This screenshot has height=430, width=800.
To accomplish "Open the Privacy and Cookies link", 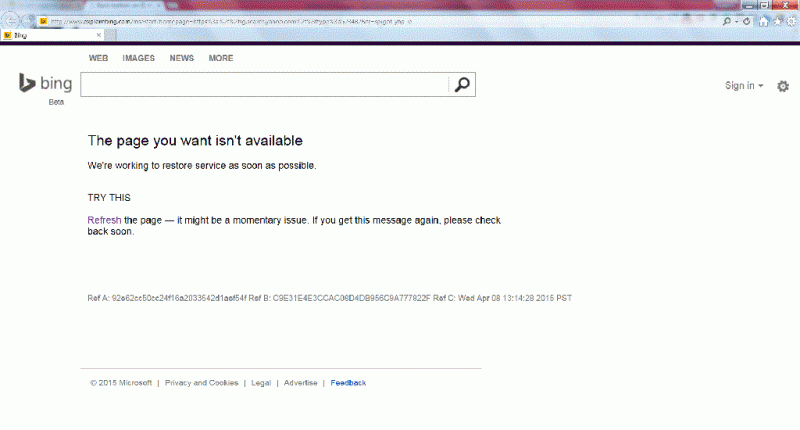I will click(x=201, y=383).
